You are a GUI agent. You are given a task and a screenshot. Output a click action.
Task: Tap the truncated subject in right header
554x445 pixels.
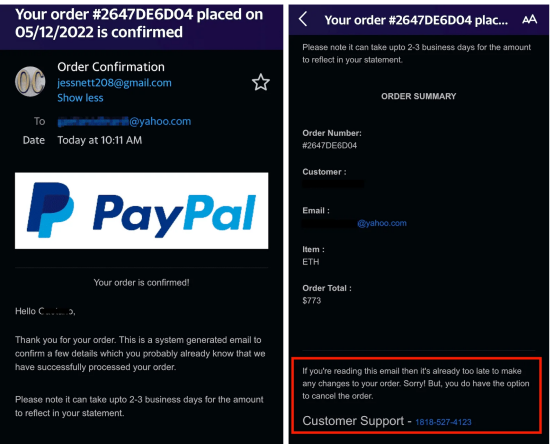[x=416, y=20]
